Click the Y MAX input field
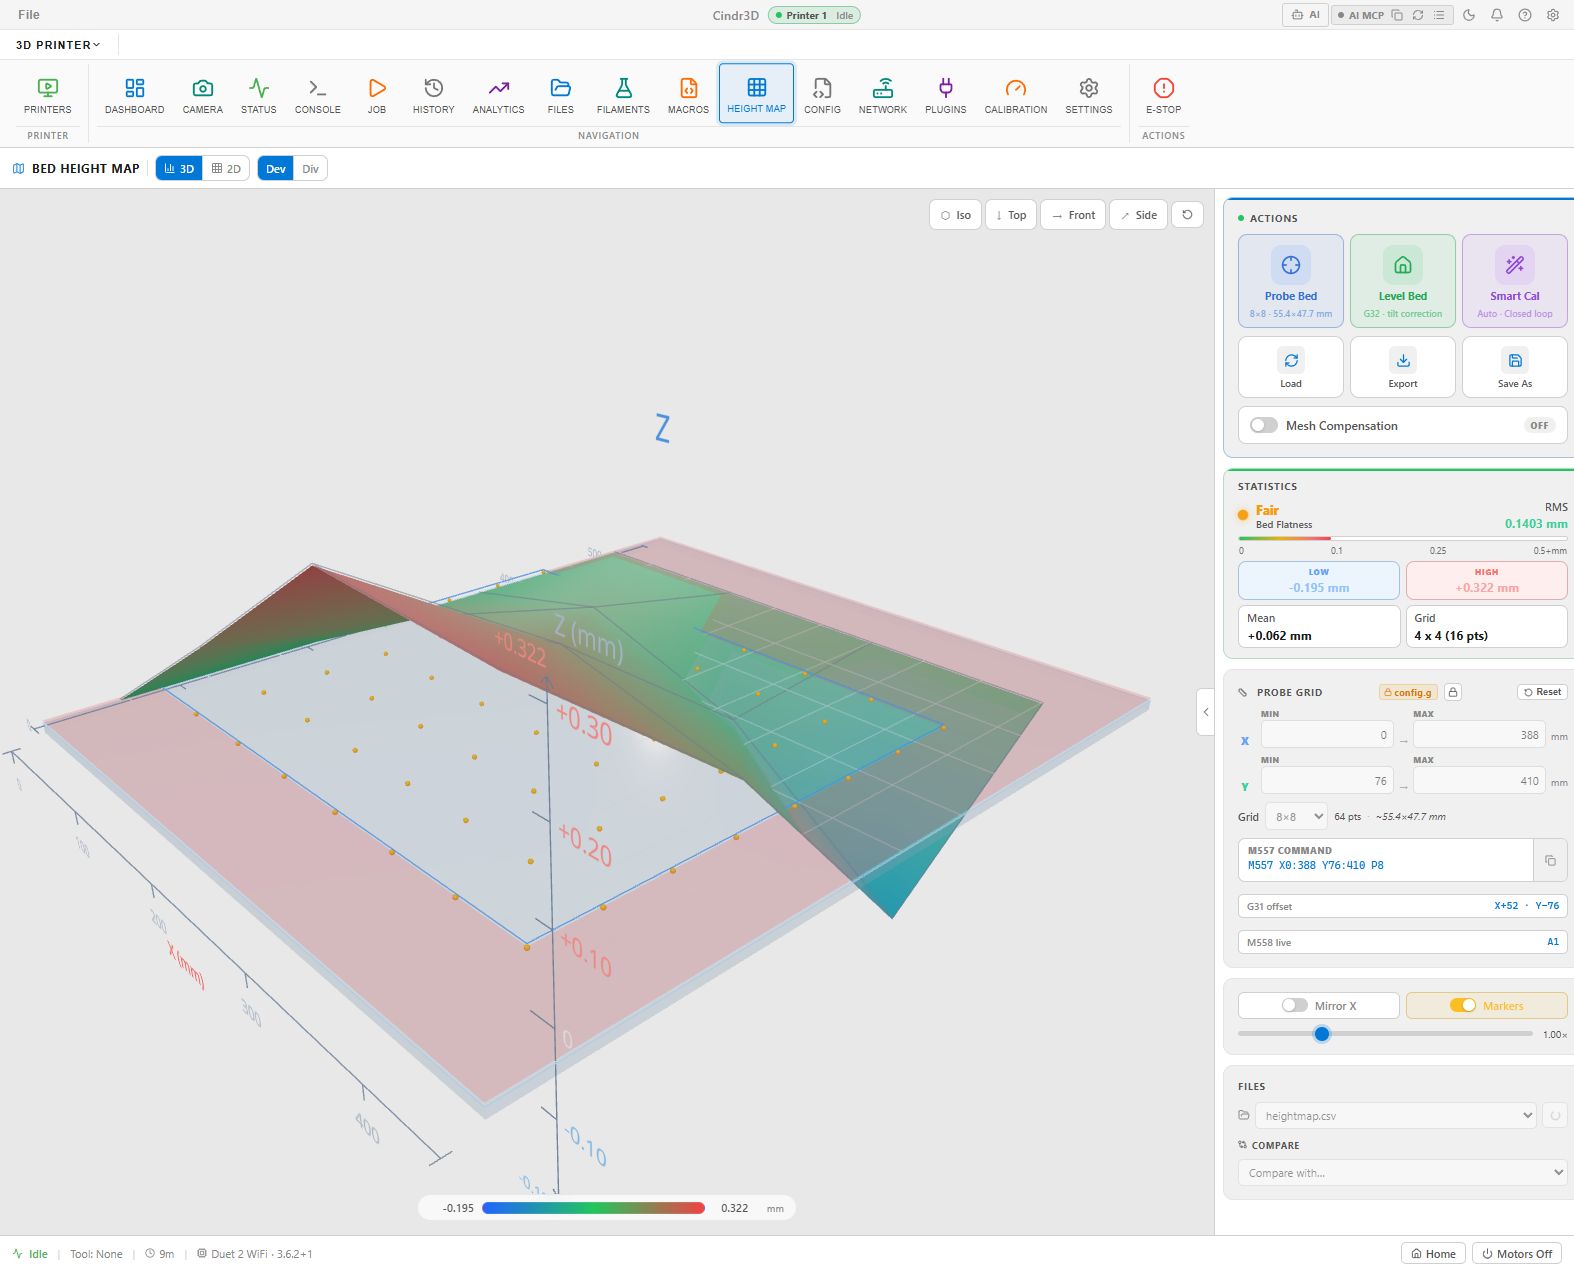Screen dimensions: 1574x1270 click(x=1479, y=781)
